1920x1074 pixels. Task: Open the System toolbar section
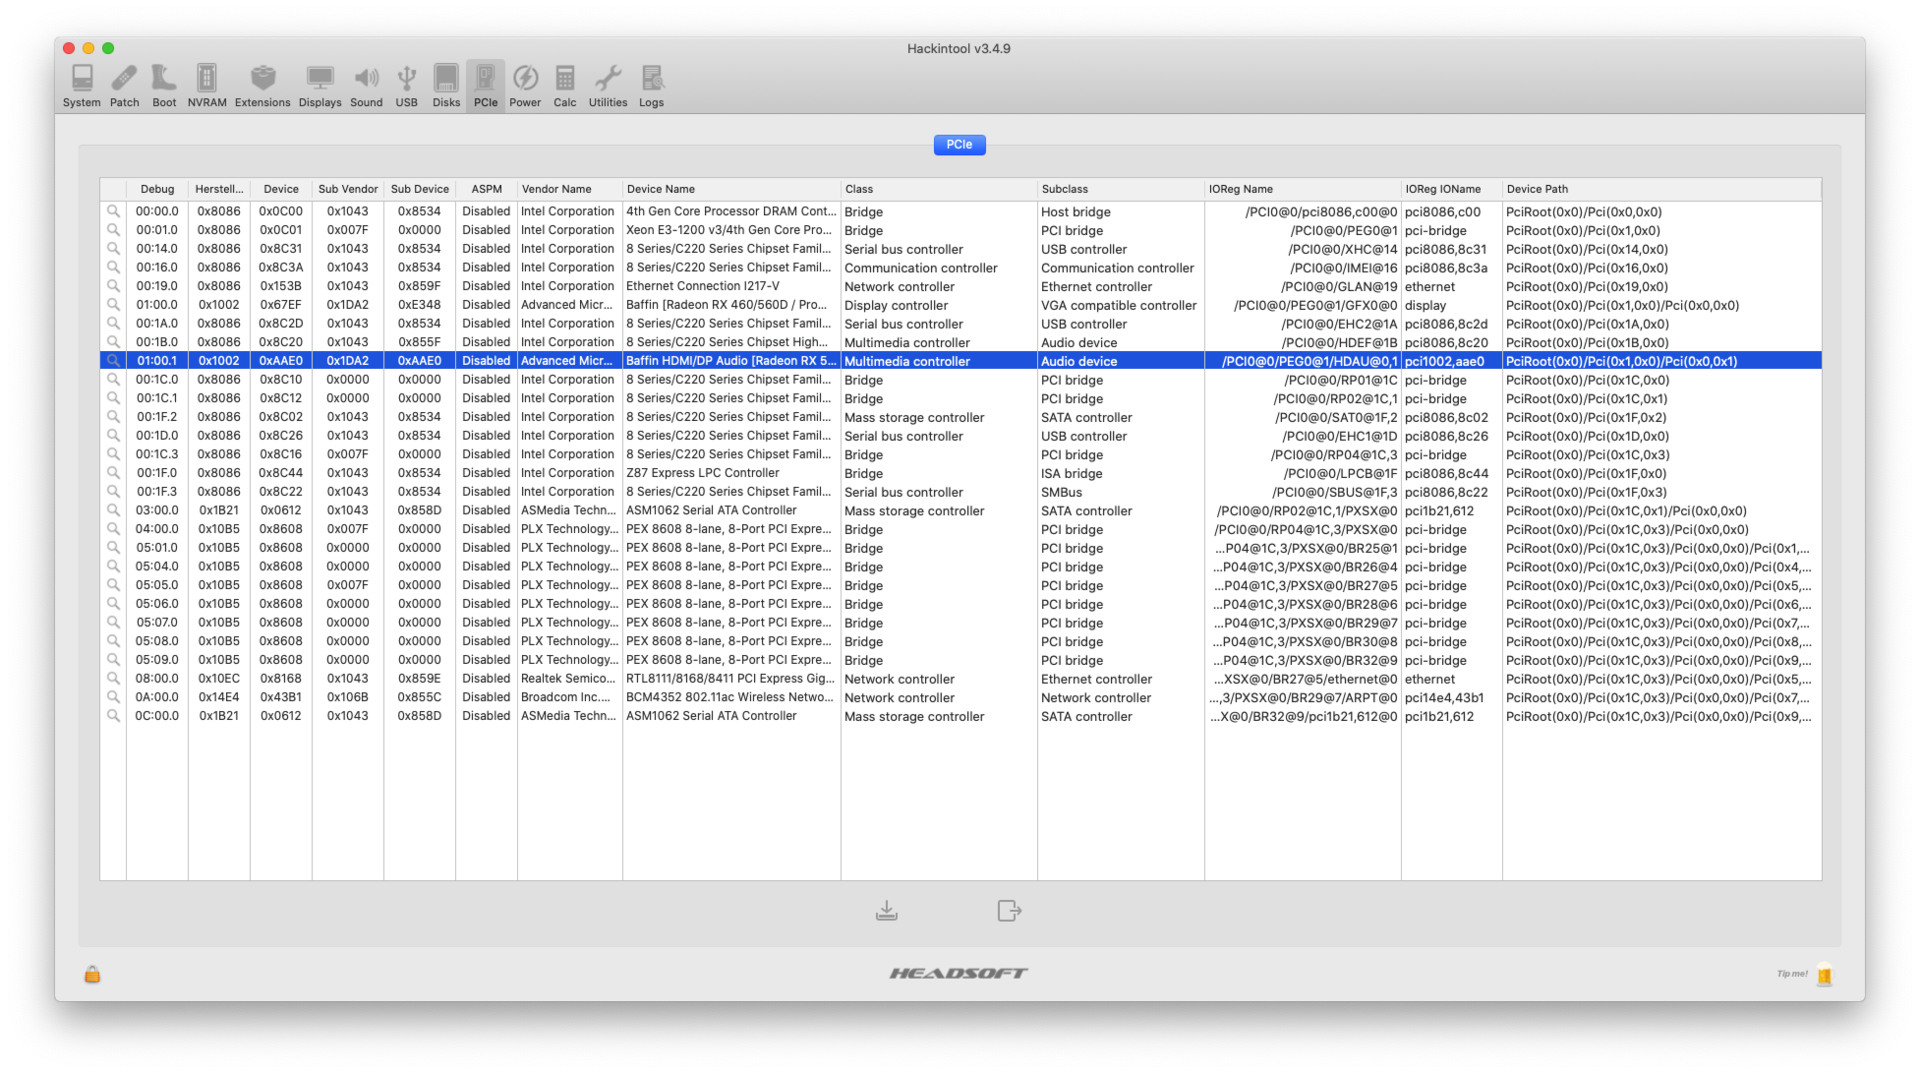click(x=81, y=86)
